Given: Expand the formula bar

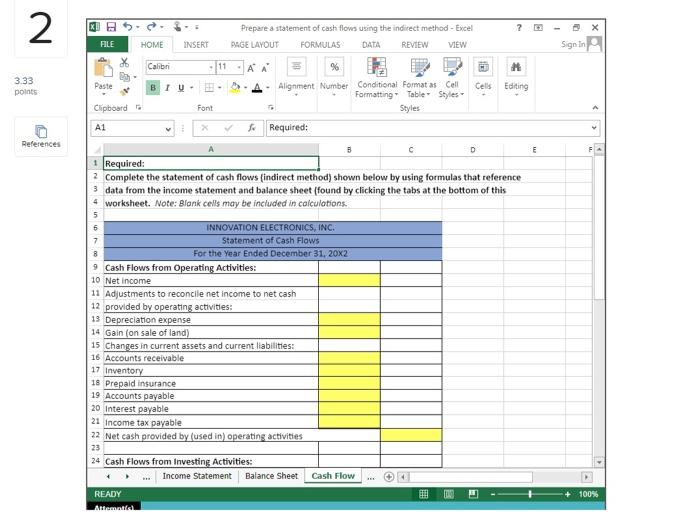Looking at the screenshot, I should (x=594, y=128).
